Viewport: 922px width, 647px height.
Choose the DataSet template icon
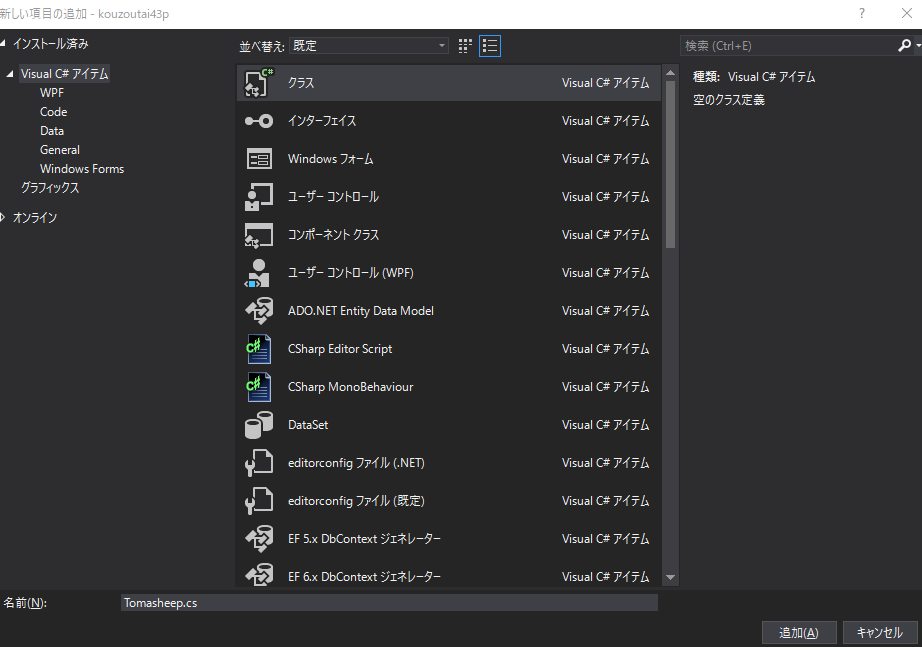259,425
